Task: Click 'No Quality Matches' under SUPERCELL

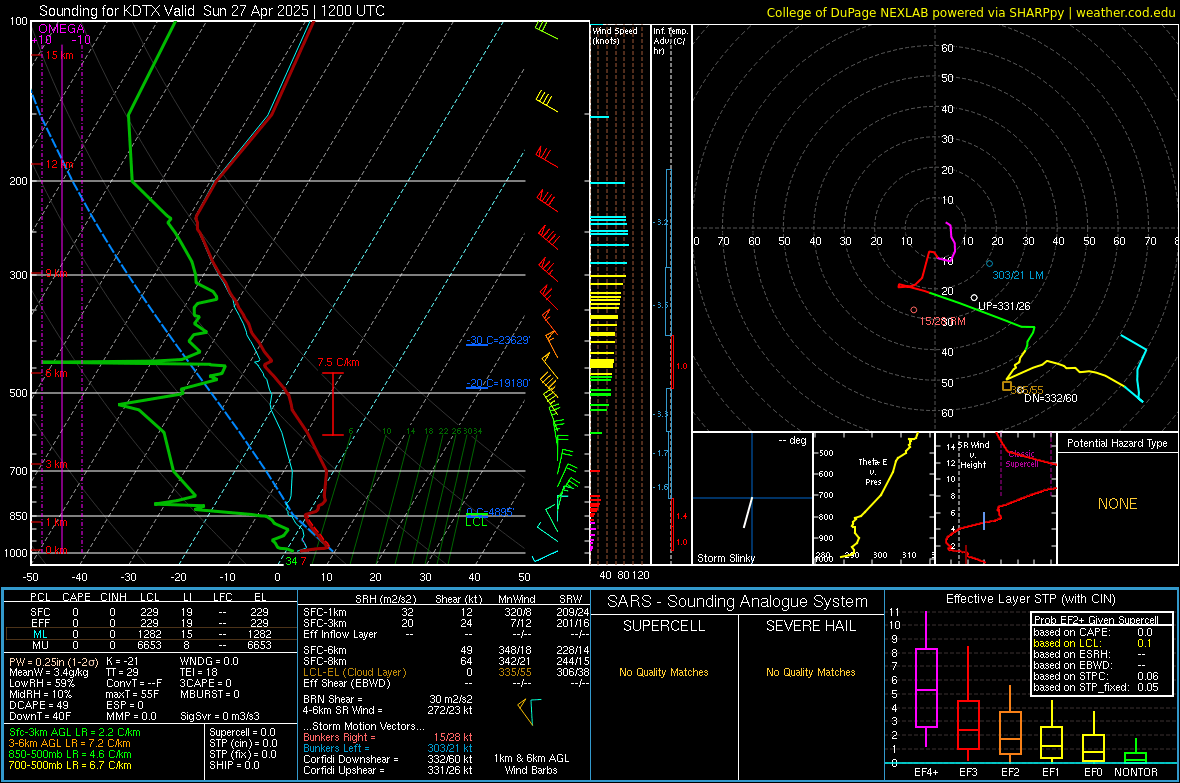Action: 664,672
